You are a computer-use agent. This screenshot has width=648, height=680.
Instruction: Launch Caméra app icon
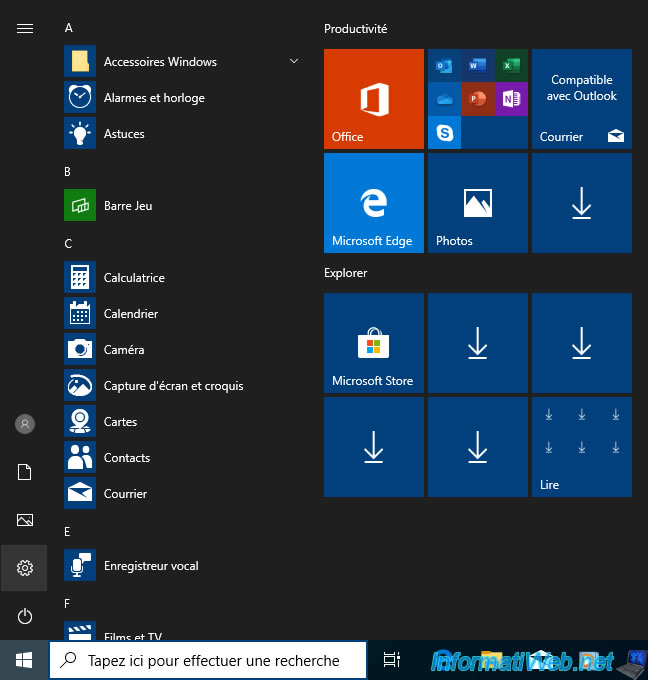pos(80,349)
